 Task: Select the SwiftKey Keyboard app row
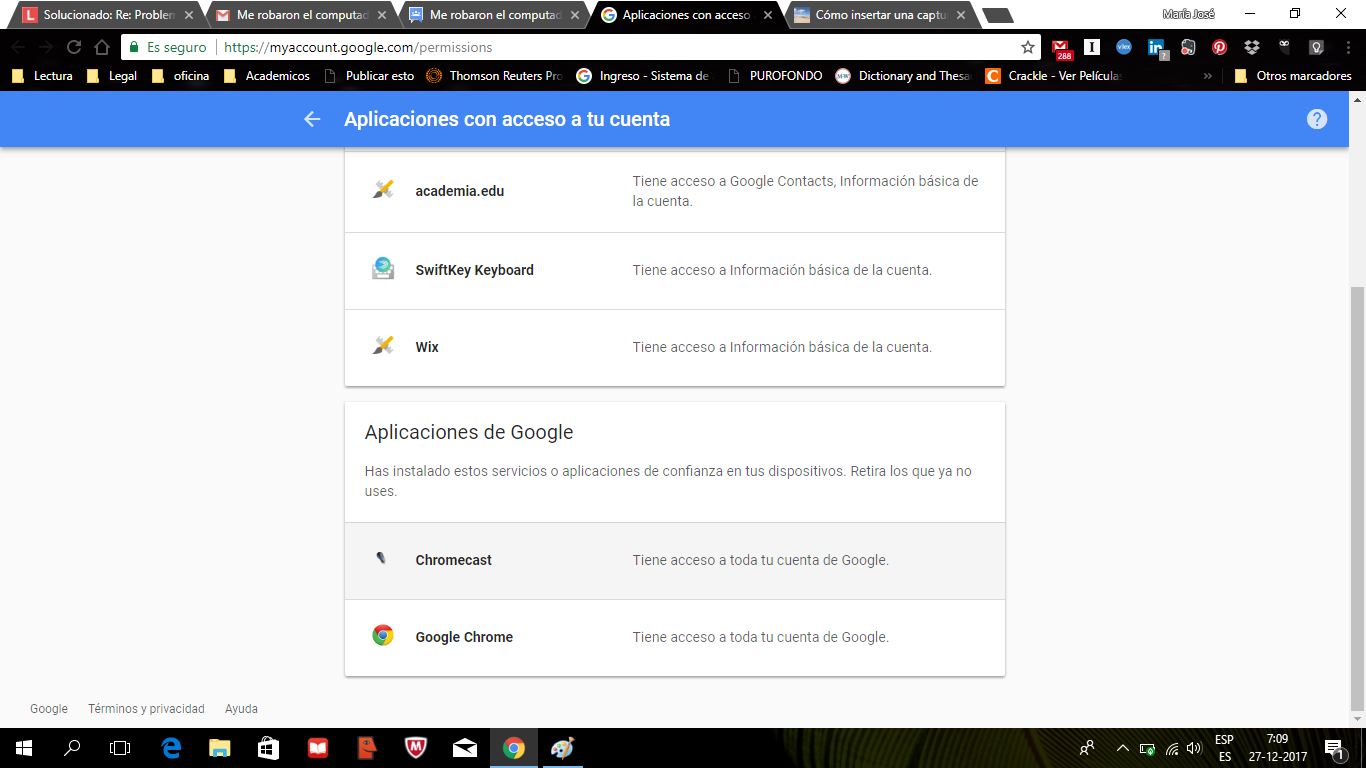click(x=675, y=270)
